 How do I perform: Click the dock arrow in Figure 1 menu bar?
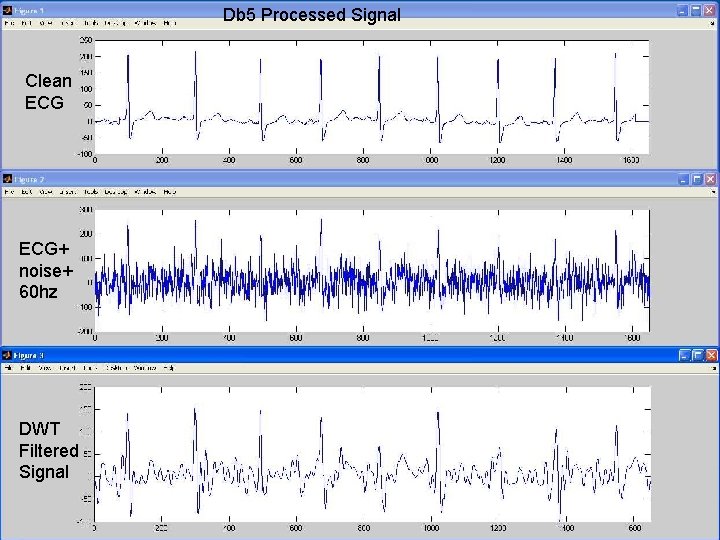pos(712,23)
